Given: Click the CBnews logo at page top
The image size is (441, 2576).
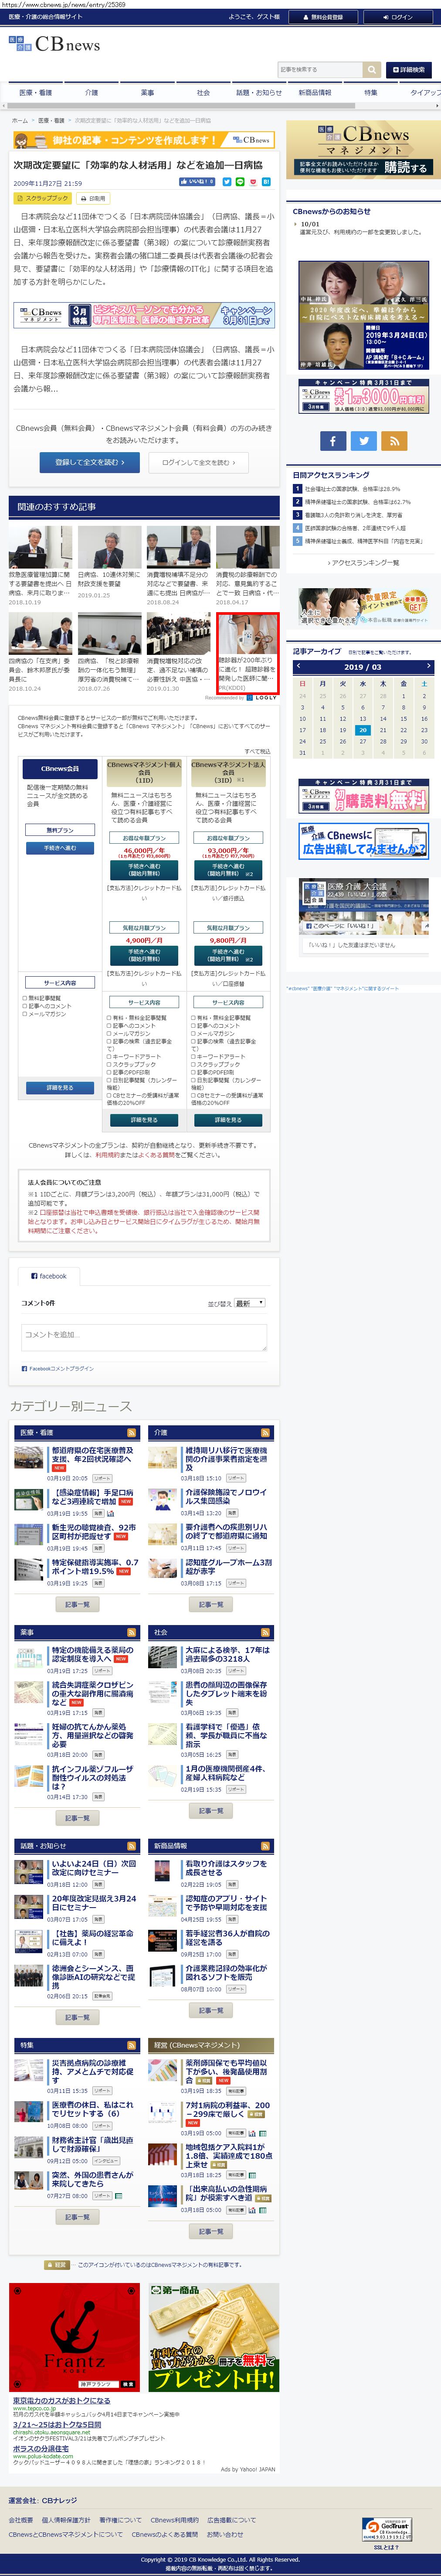Looking at the screenshot, I should 55,45.
